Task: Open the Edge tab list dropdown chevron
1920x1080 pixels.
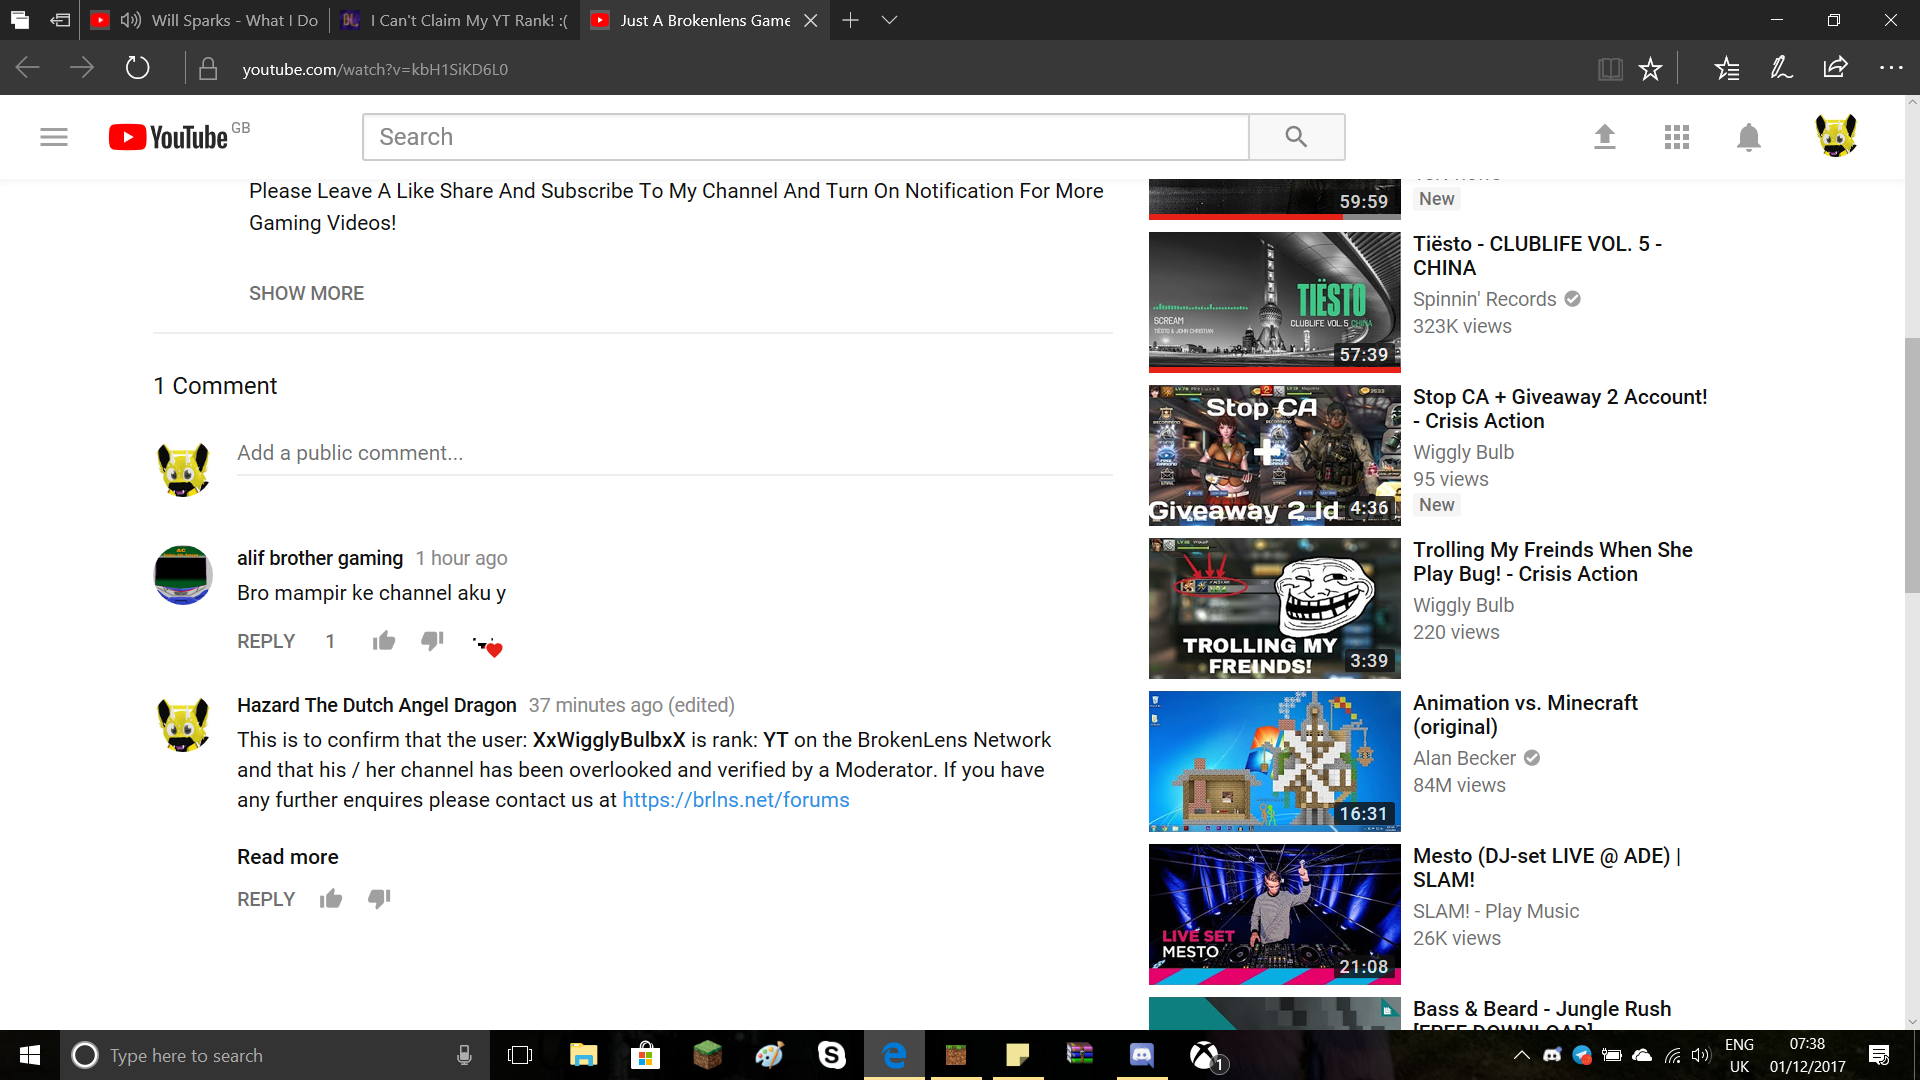Action: [x=889, y=20]
